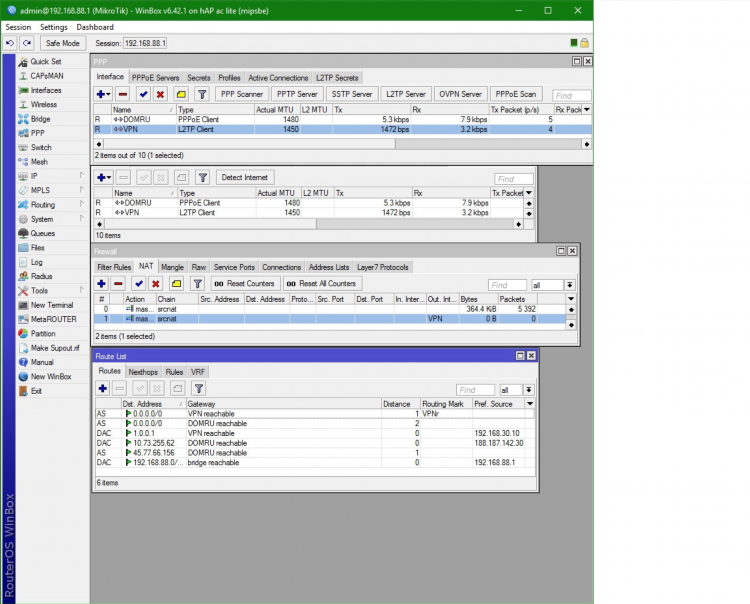
Task: Click PPTP Server button
Action: (297, 94)
